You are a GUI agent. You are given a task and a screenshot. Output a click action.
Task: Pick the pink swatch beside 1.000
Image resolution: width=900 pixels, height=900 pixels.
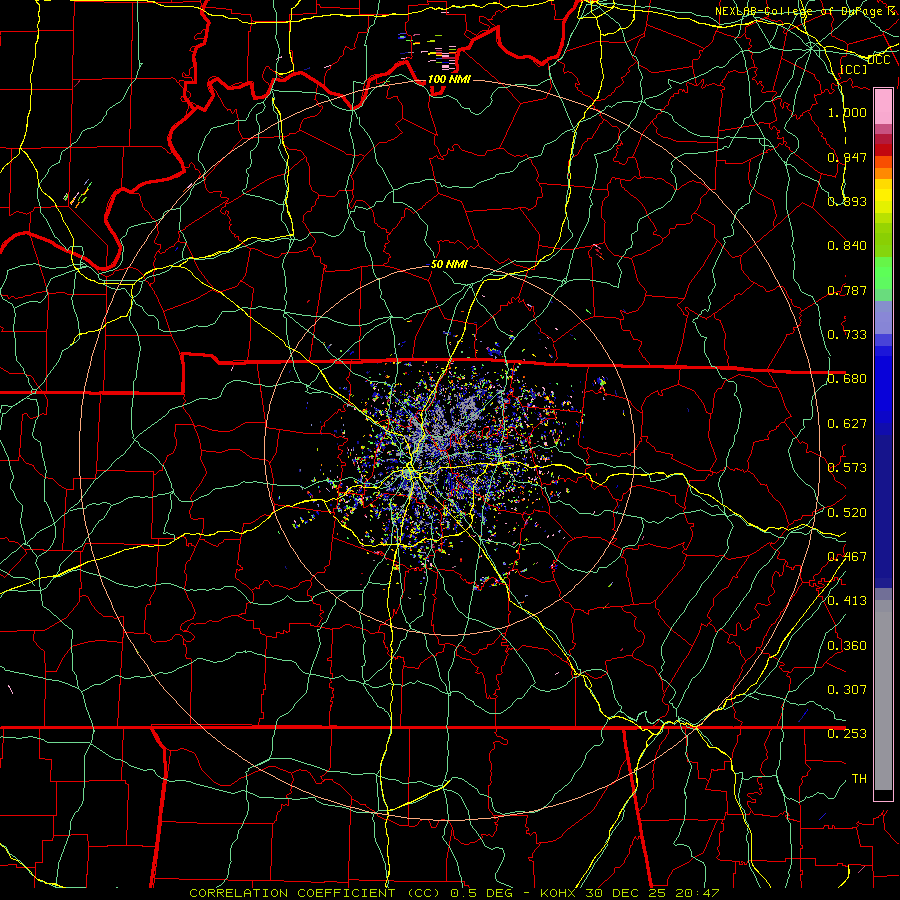tap(883, 107)
